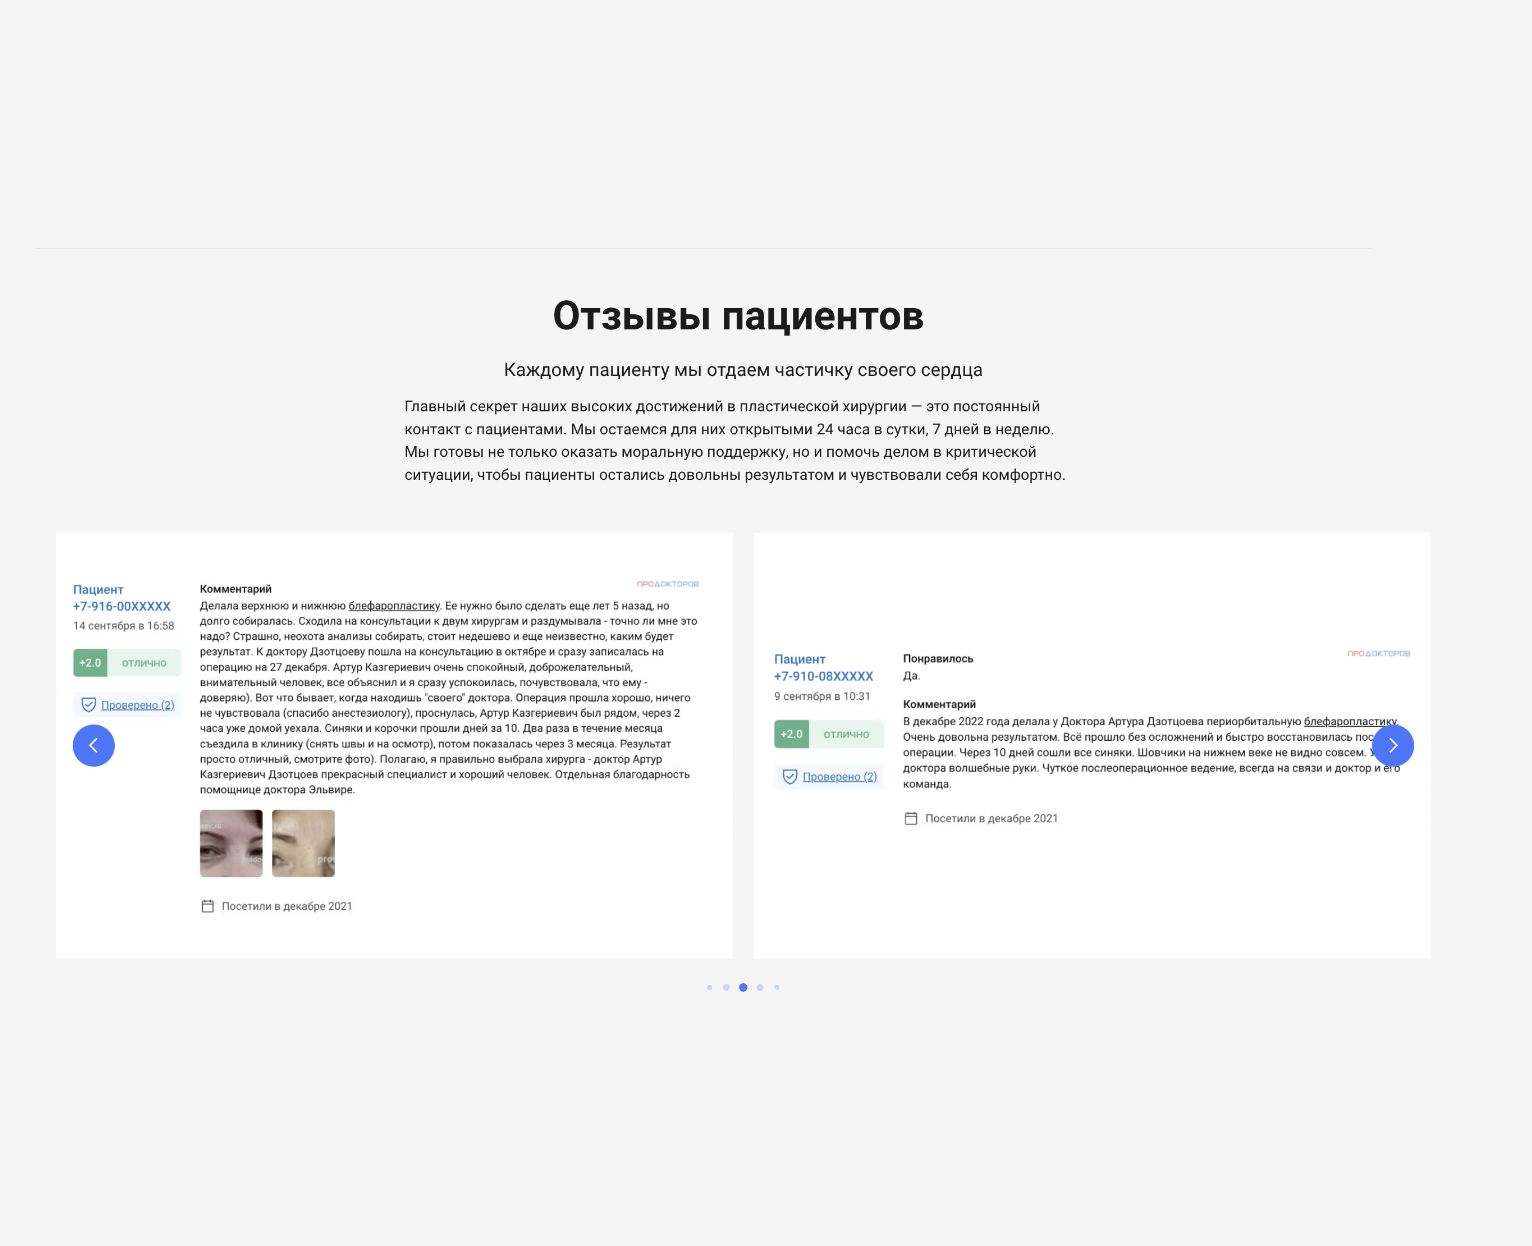Click calendar icon in the second review
The image size is (1532, 1246).
coord(911,818)
